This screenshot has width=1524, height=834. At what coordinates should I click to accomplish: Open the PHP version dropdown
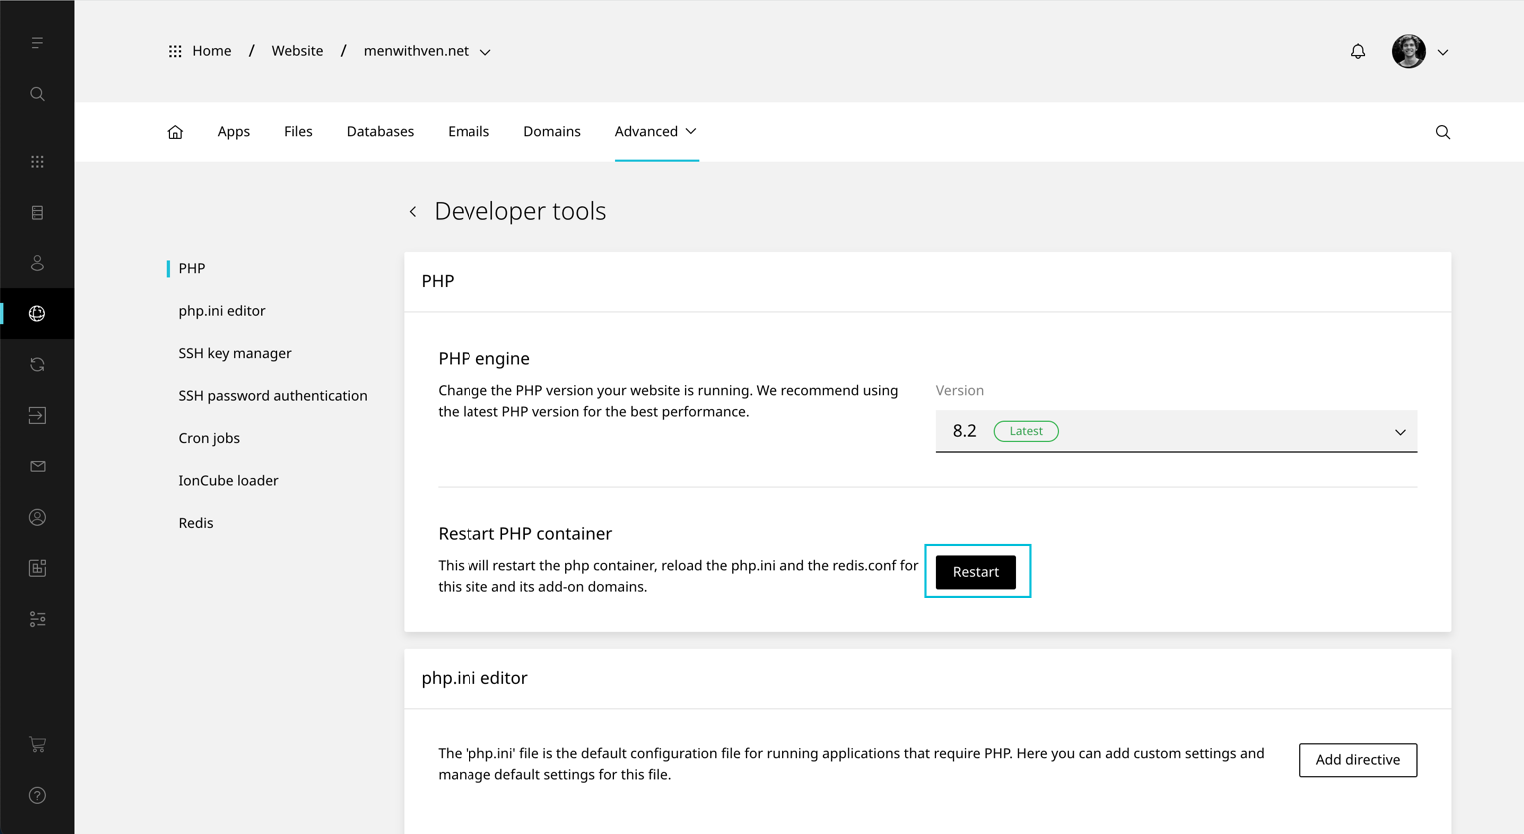1175,431
